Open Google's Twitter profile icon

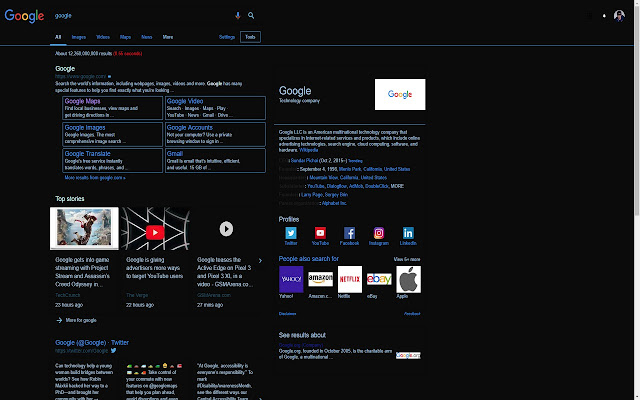pos(291,233)
